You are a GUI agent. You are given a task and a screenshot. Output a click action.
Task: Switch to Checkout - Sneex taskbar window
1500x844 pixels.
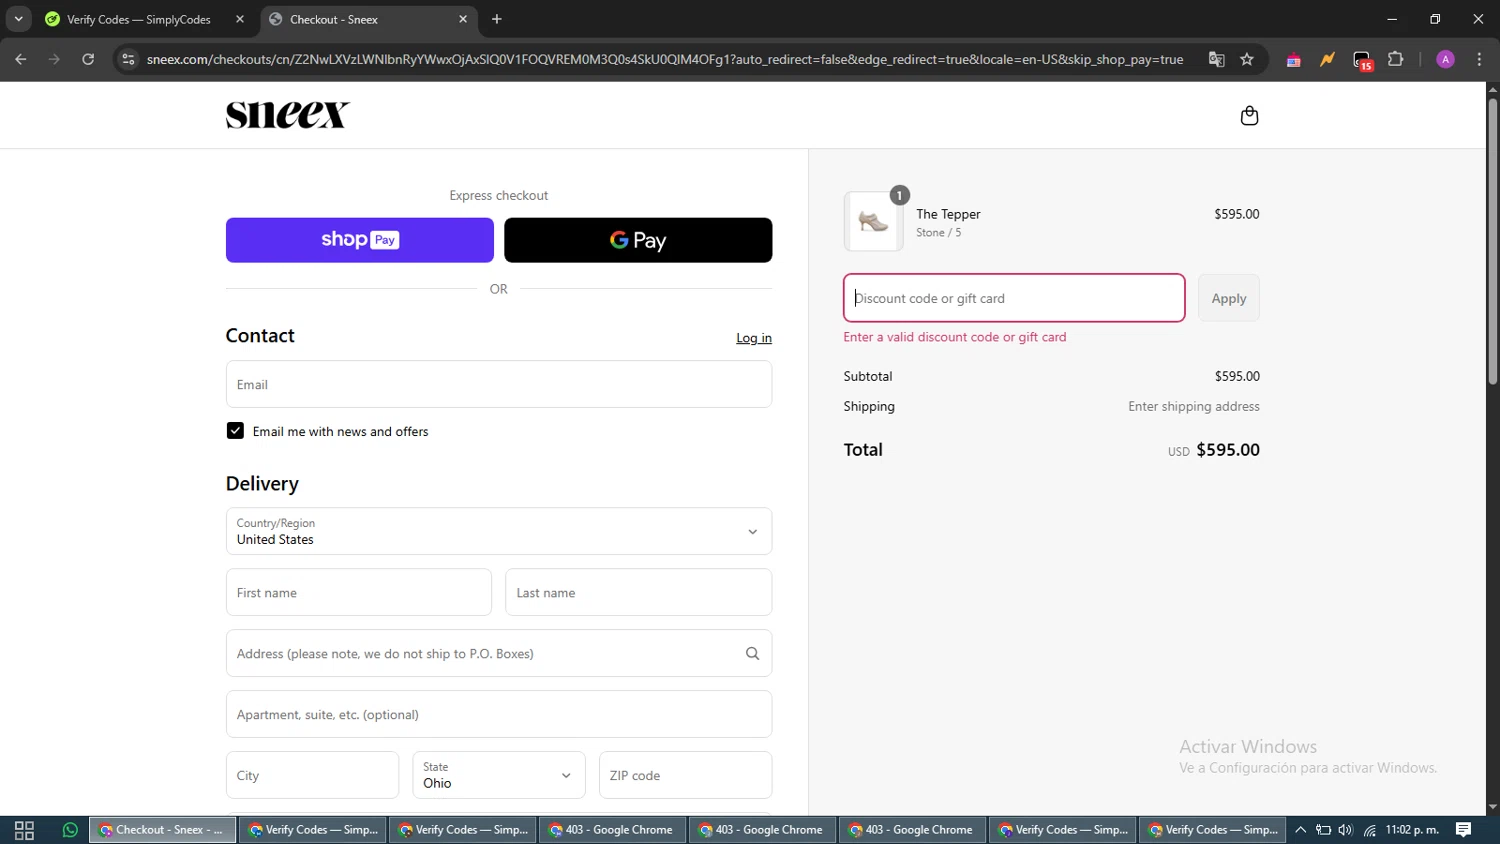(x=163, y=830)
